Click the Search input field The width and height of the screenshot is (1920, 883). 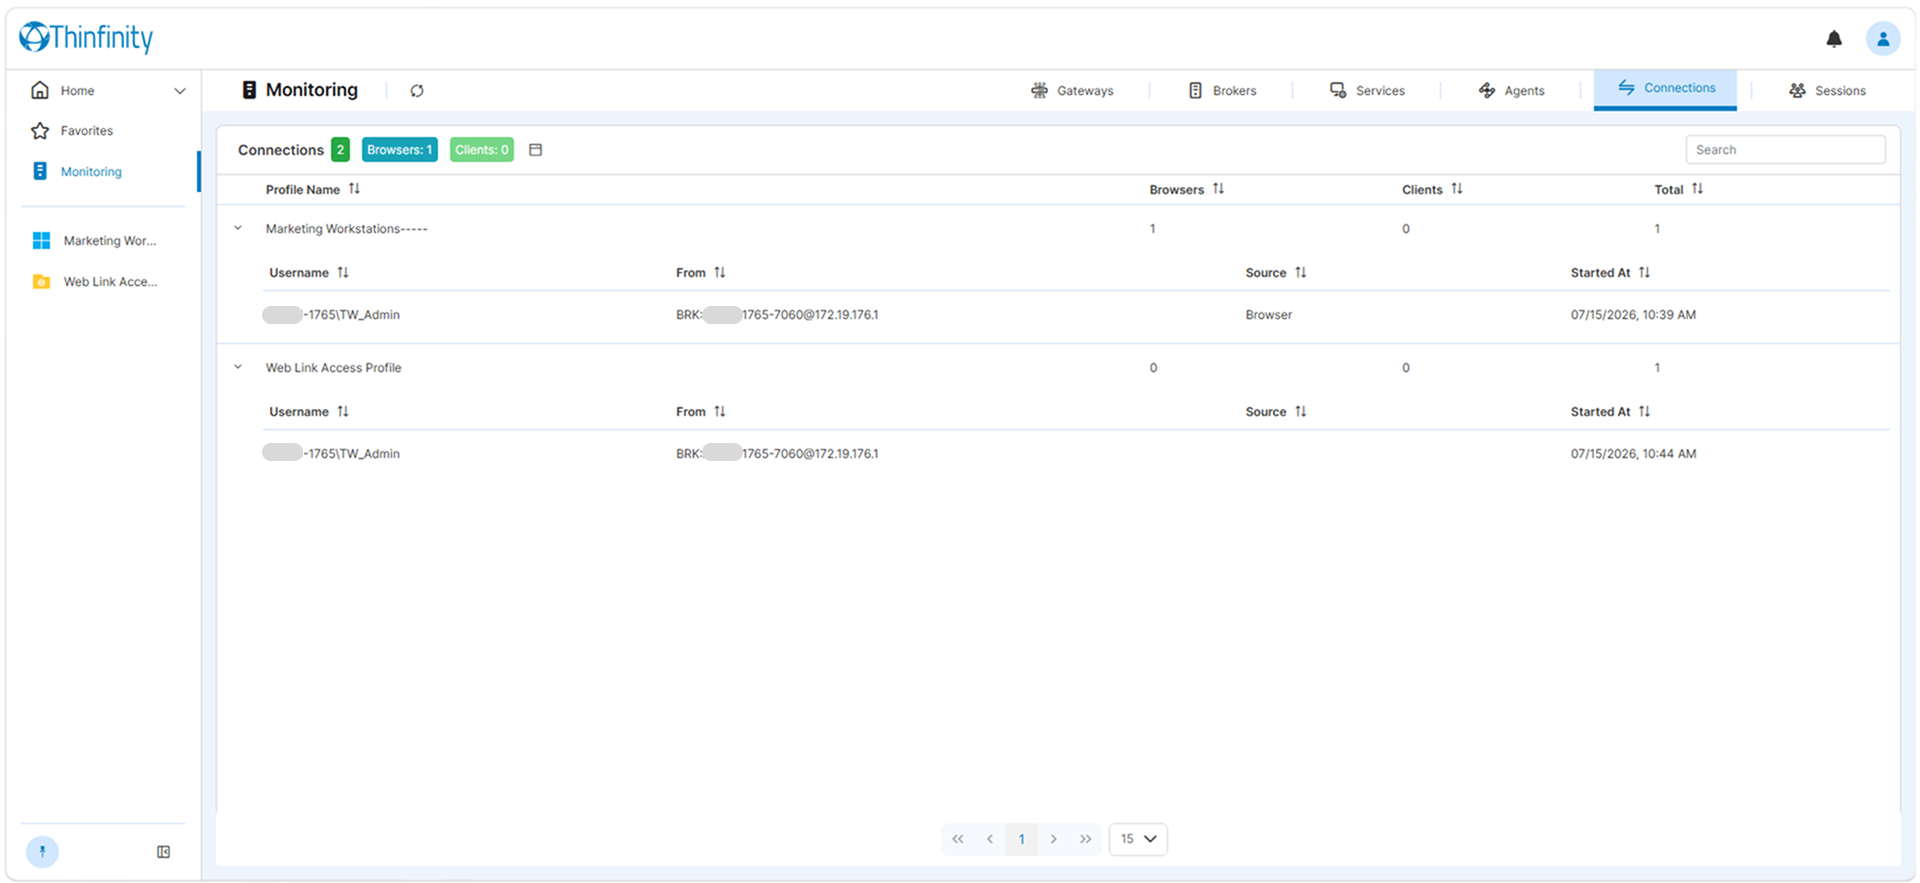(x=1786, y=150)
